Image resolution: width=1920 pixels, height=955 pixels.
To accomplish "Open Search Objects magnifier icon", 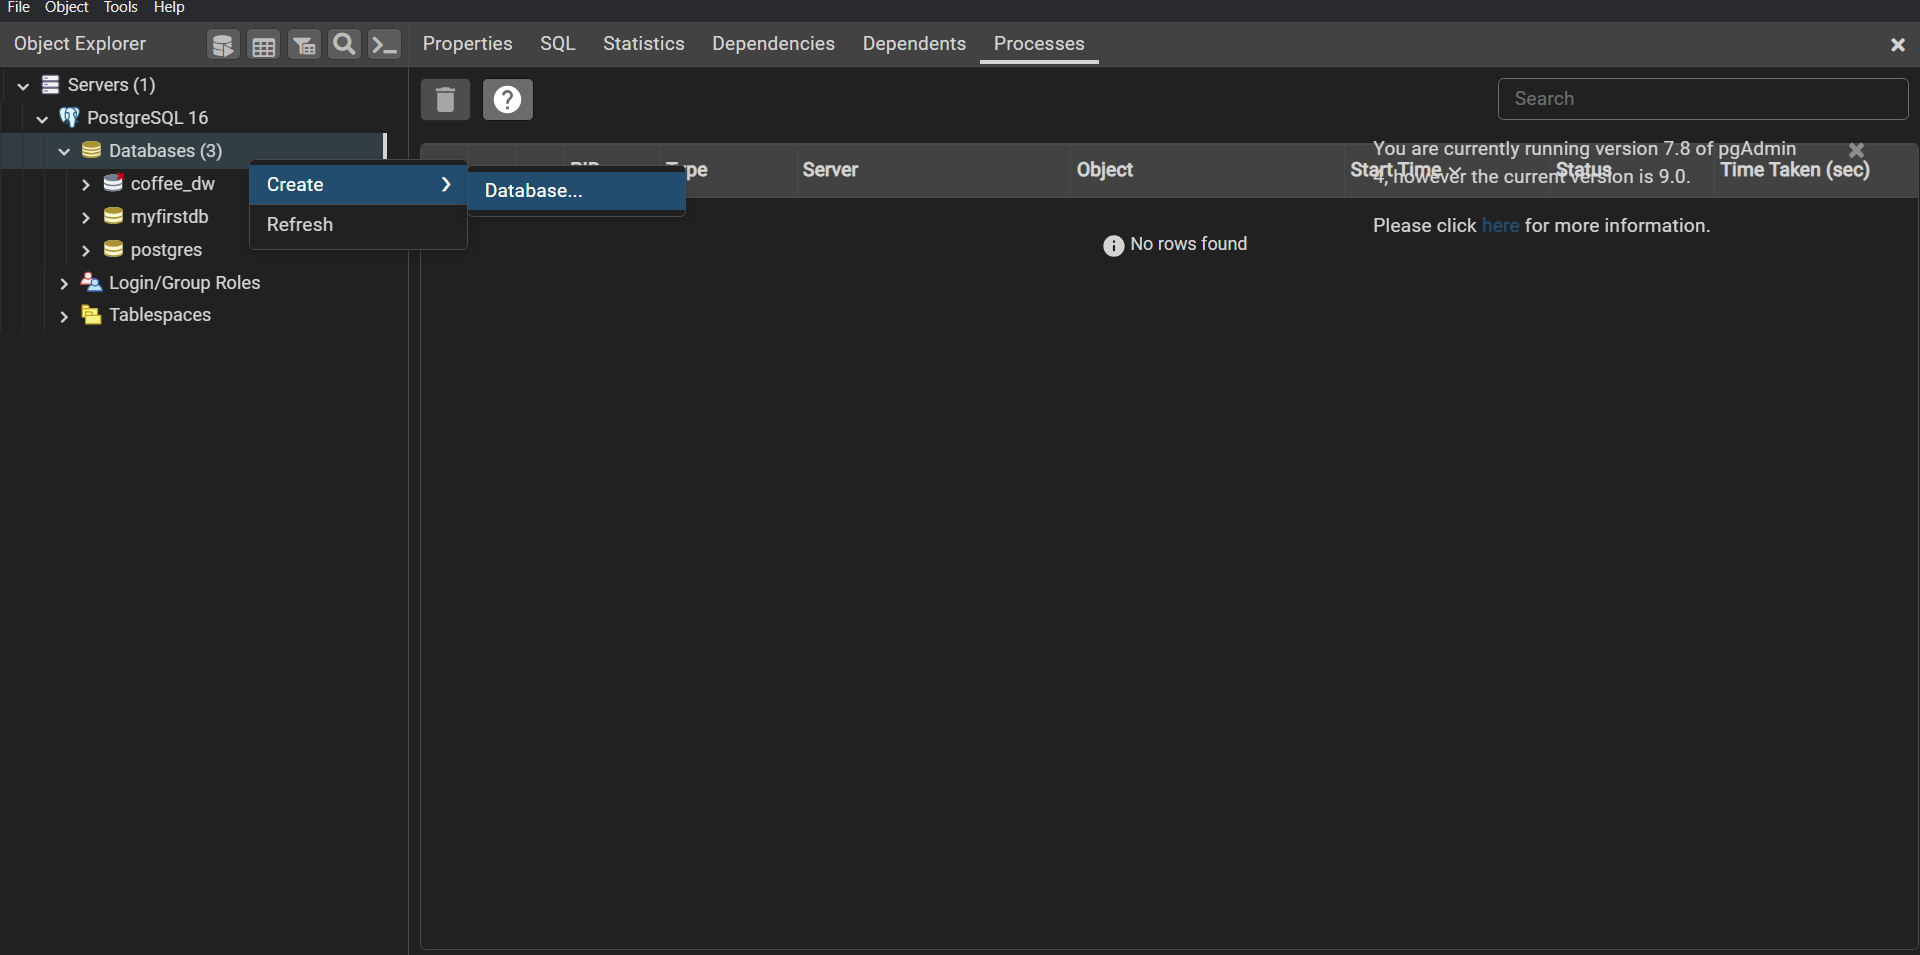I will click(344, 45).
